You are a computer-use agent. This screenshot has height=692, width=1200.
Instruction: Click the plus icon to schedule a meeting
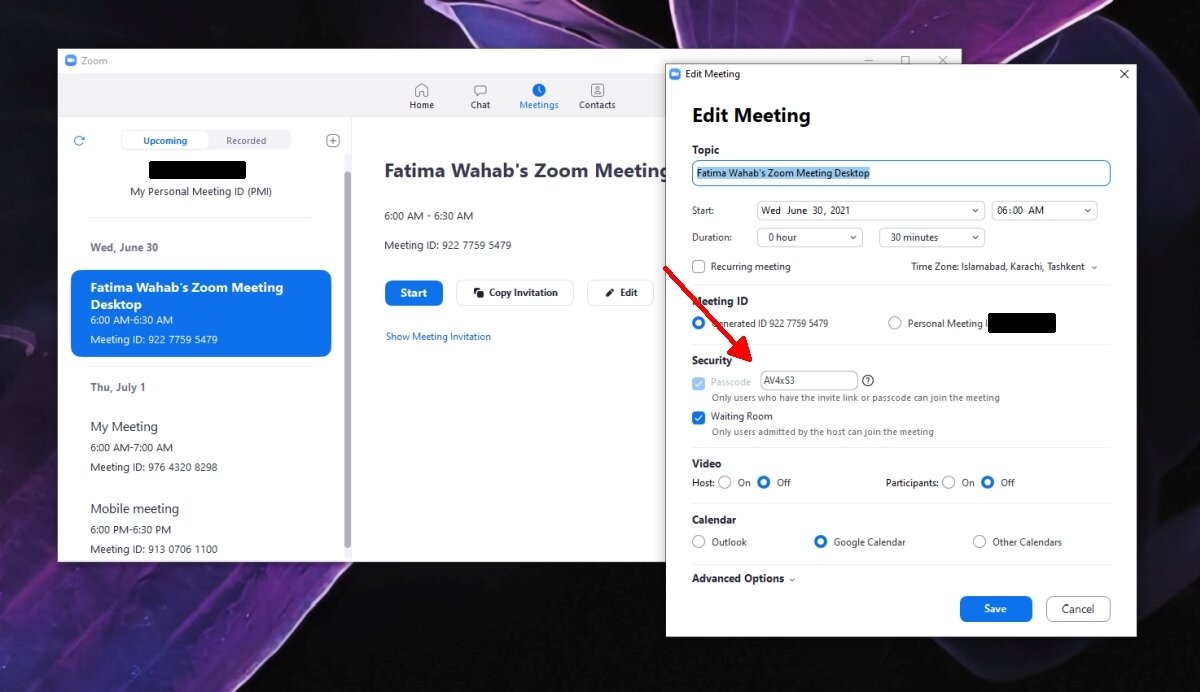click(332, 140)
